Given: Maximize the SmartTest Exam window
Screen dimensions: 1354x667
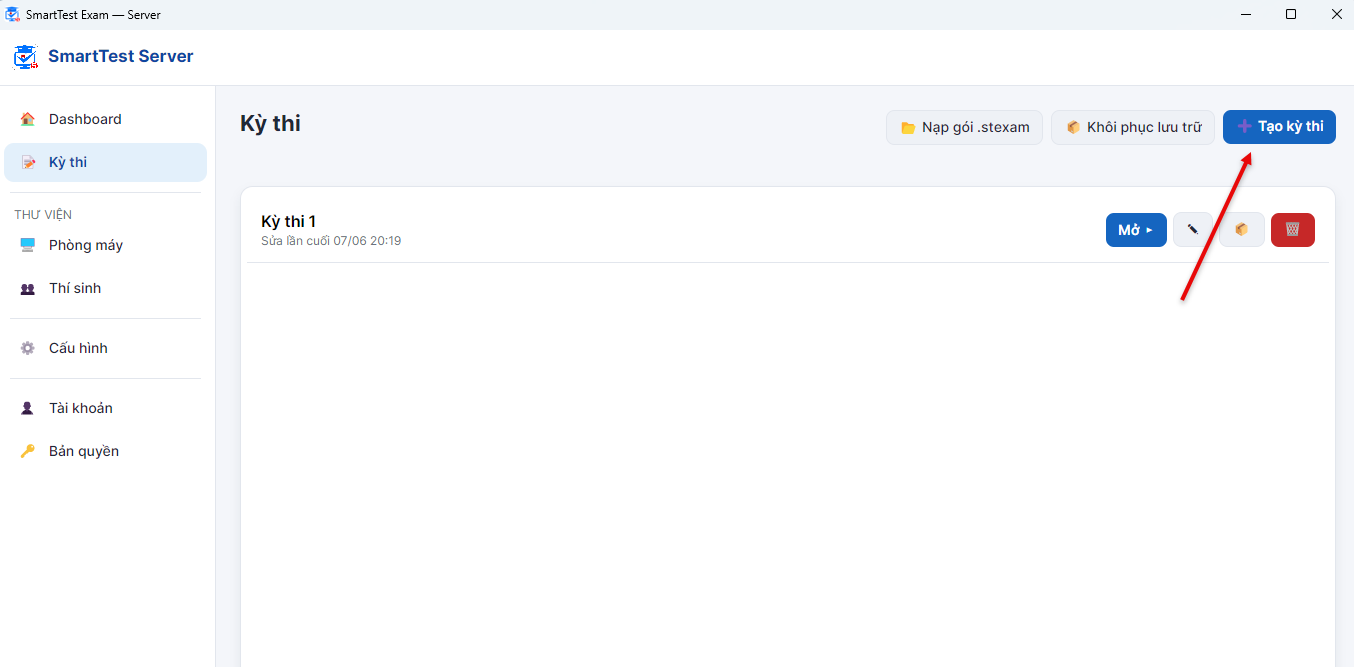Looking at the screenshot, I should tap(1291, 14).
